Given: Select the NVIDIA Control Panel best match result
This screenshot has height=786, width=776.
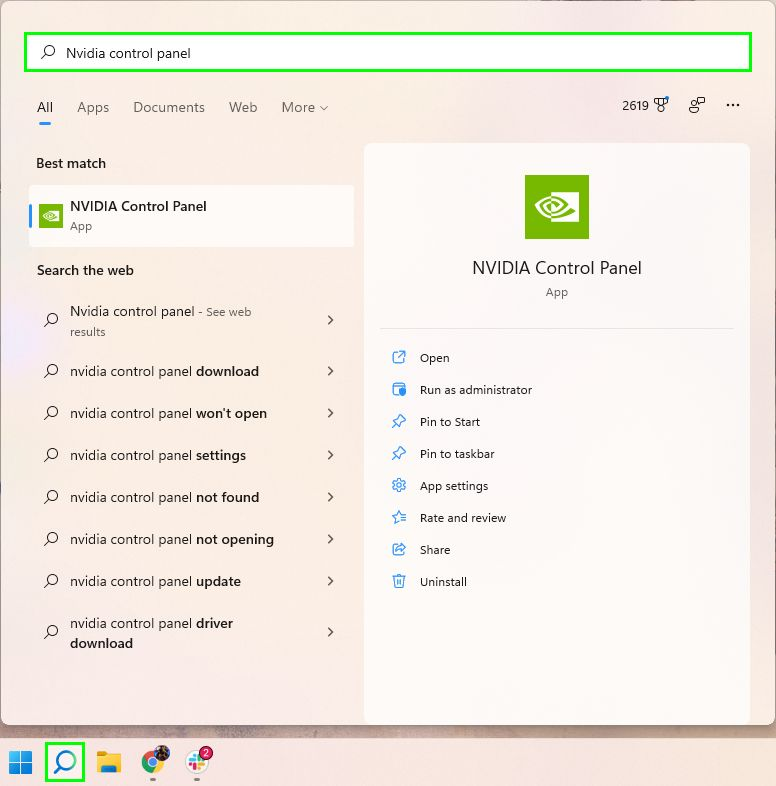Looking at the screenshot, I should (x=191, y=216).
